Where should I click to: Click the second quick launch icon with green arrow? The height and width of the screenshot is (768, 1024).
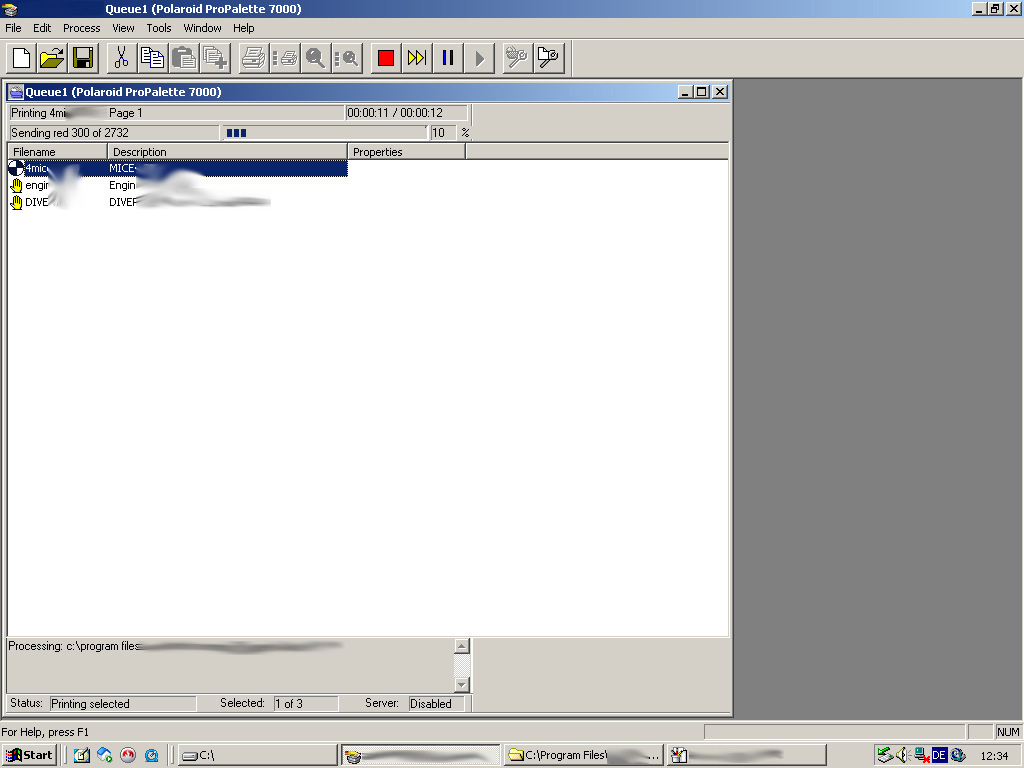point(104,755)
